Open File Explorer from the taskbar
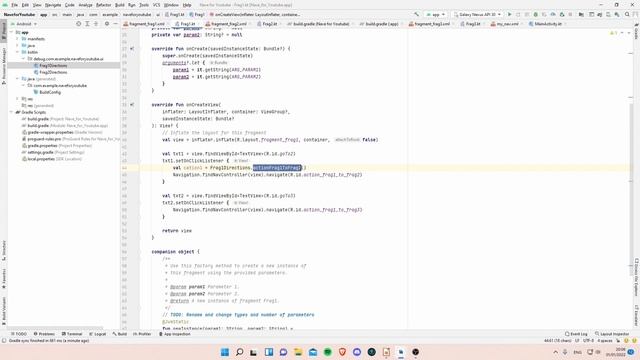 coord(298,352)
